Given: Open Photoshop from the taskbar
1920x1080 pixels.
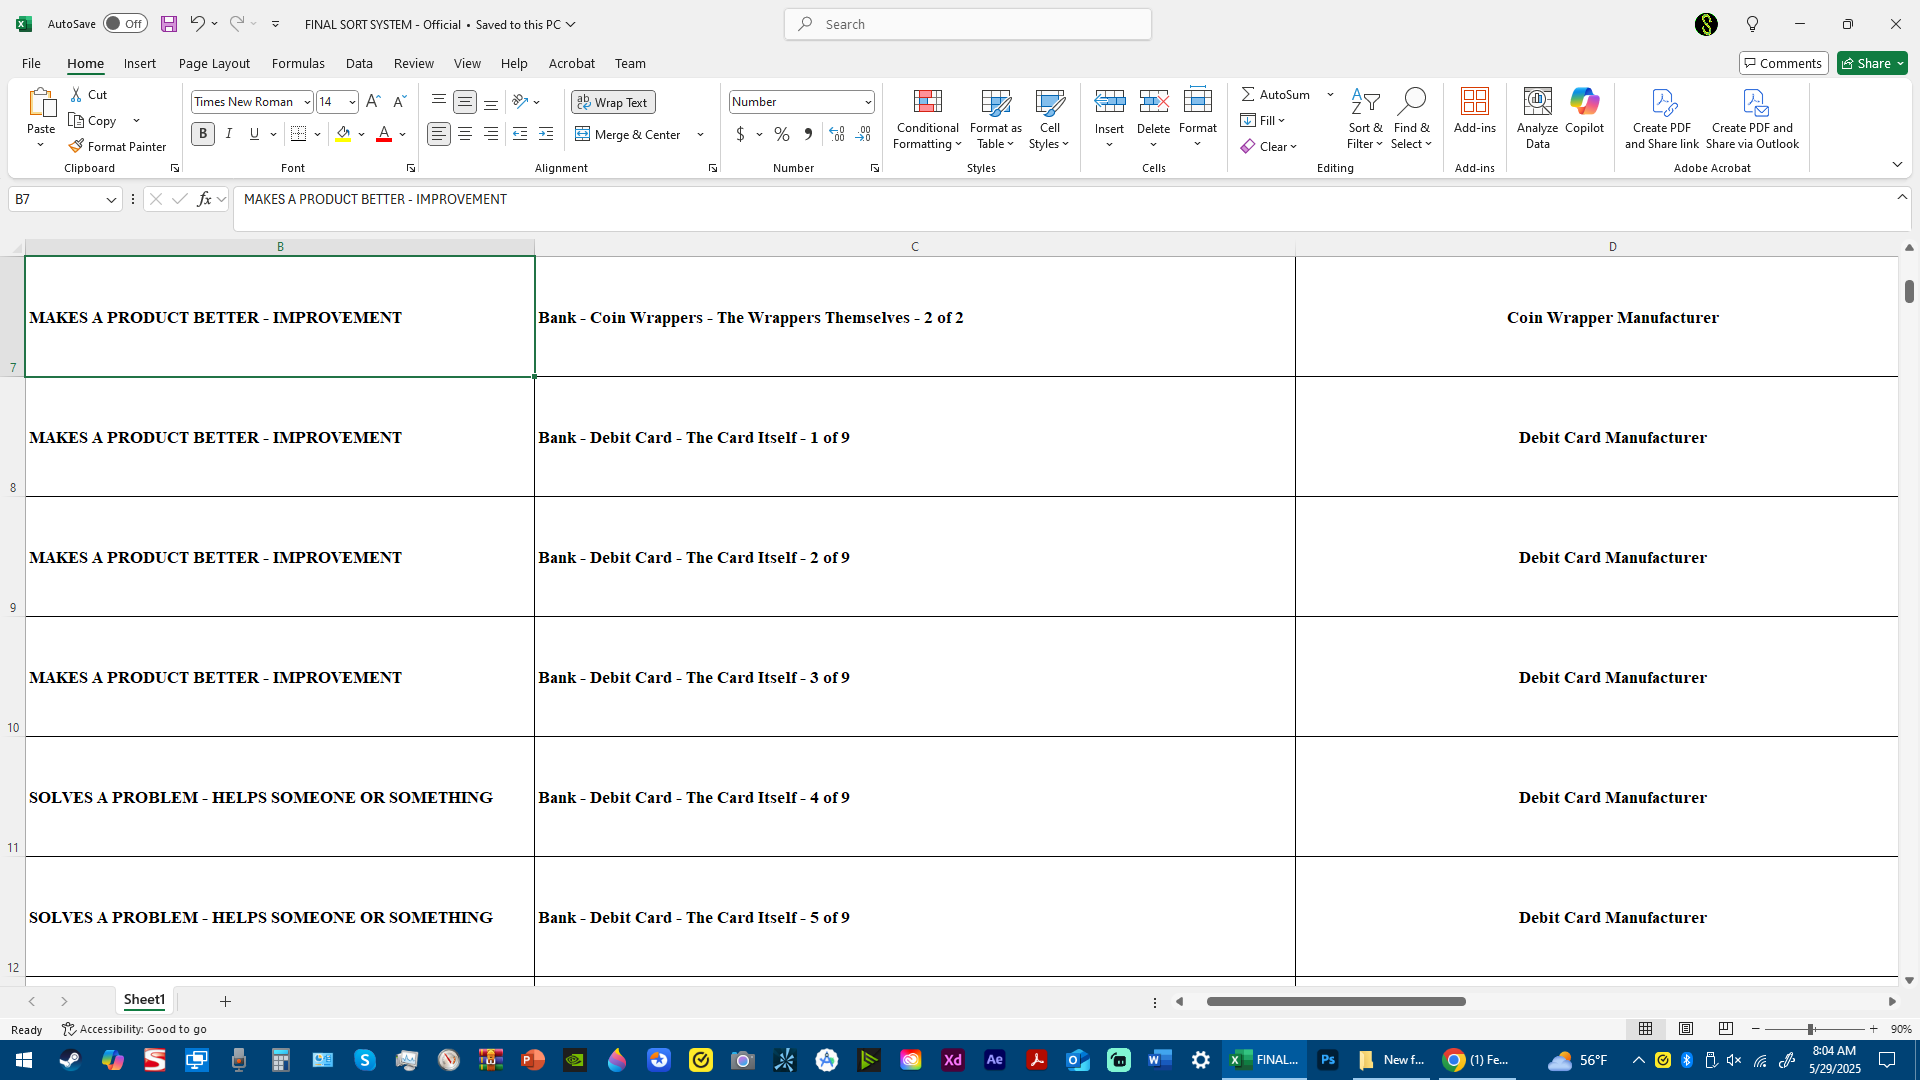Looking at the screenshot, I should coord(1328,1060).
